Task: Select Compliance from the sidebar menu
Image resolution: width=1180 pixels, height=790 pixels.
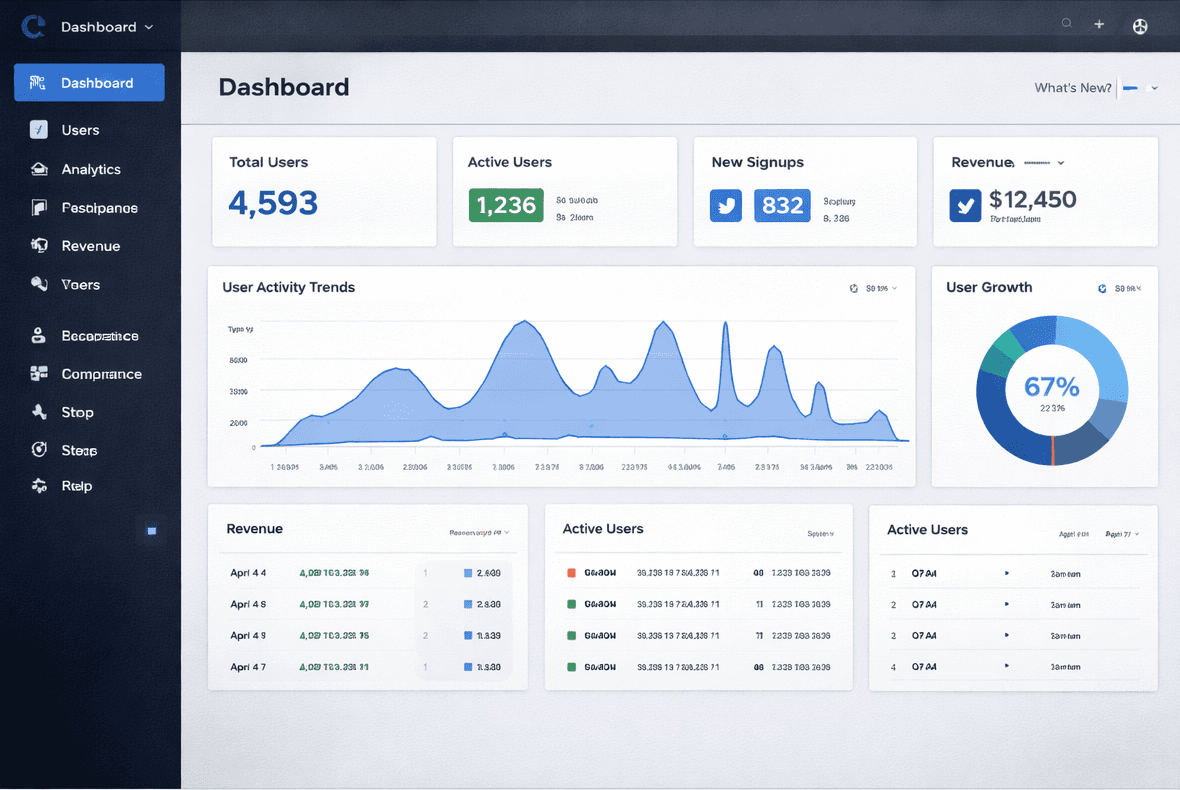Action: pos(100,374)
